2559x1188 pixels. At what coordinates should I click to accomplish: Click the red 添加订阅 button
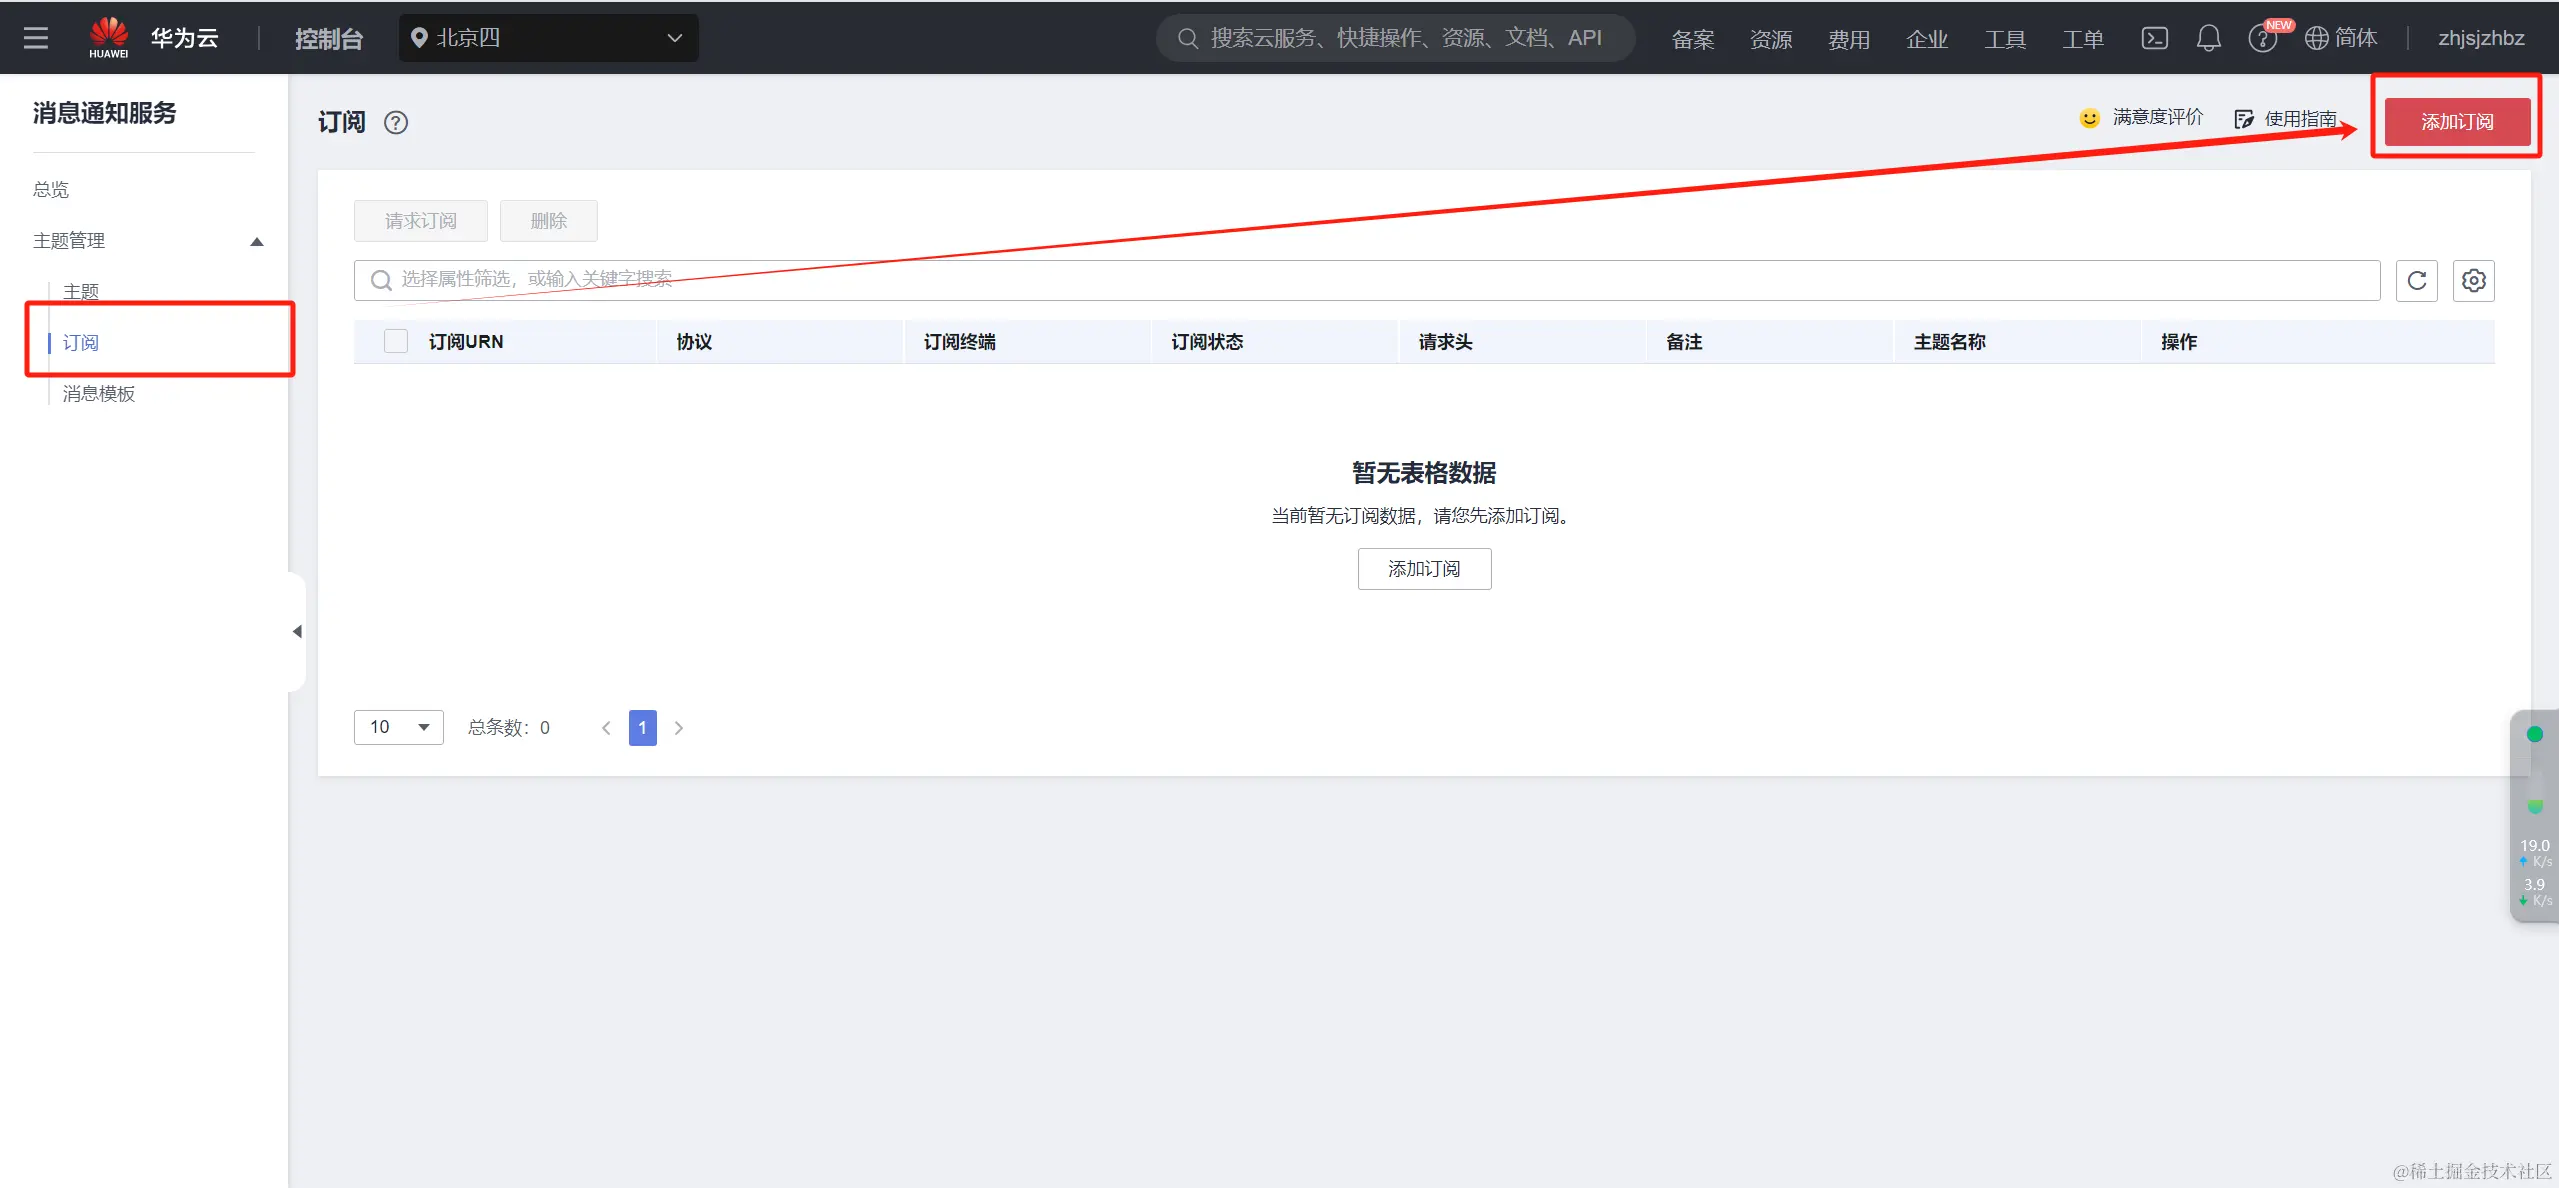coord(2456,122)
